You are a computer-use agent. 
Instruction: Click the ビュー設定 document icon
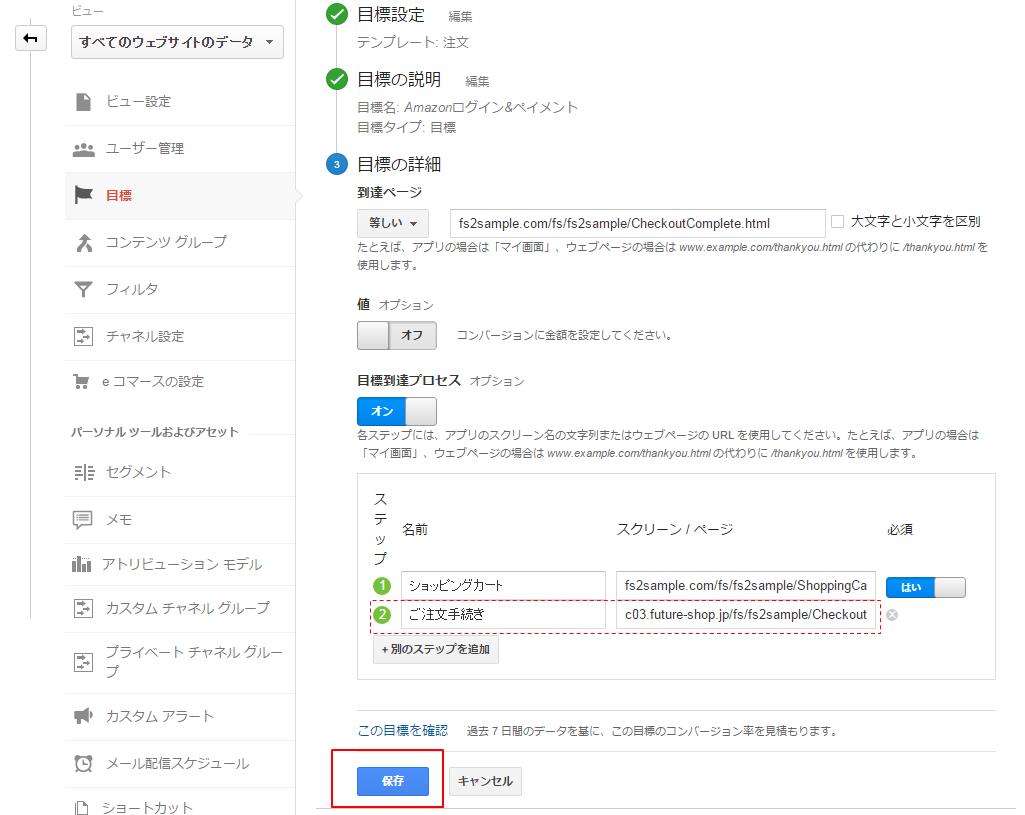tap(83, 102)
